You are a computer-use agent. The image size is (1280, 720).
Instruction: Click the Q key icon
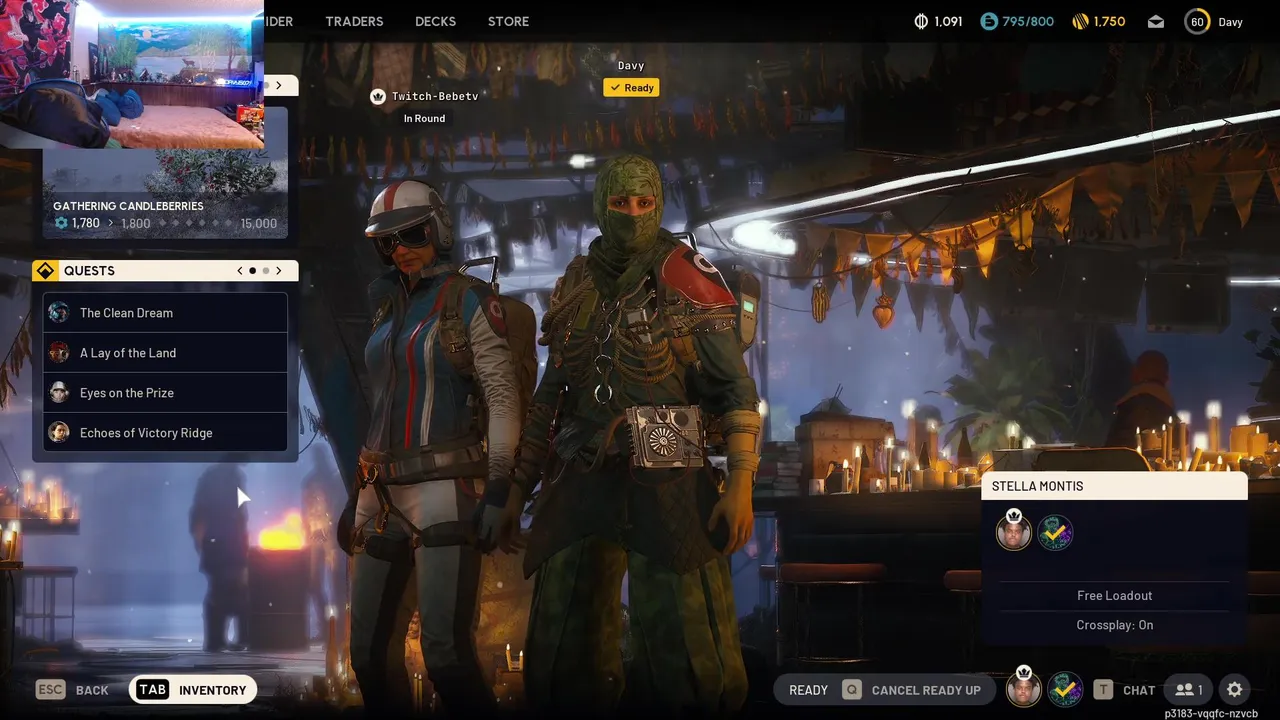(x=852, y=689)
